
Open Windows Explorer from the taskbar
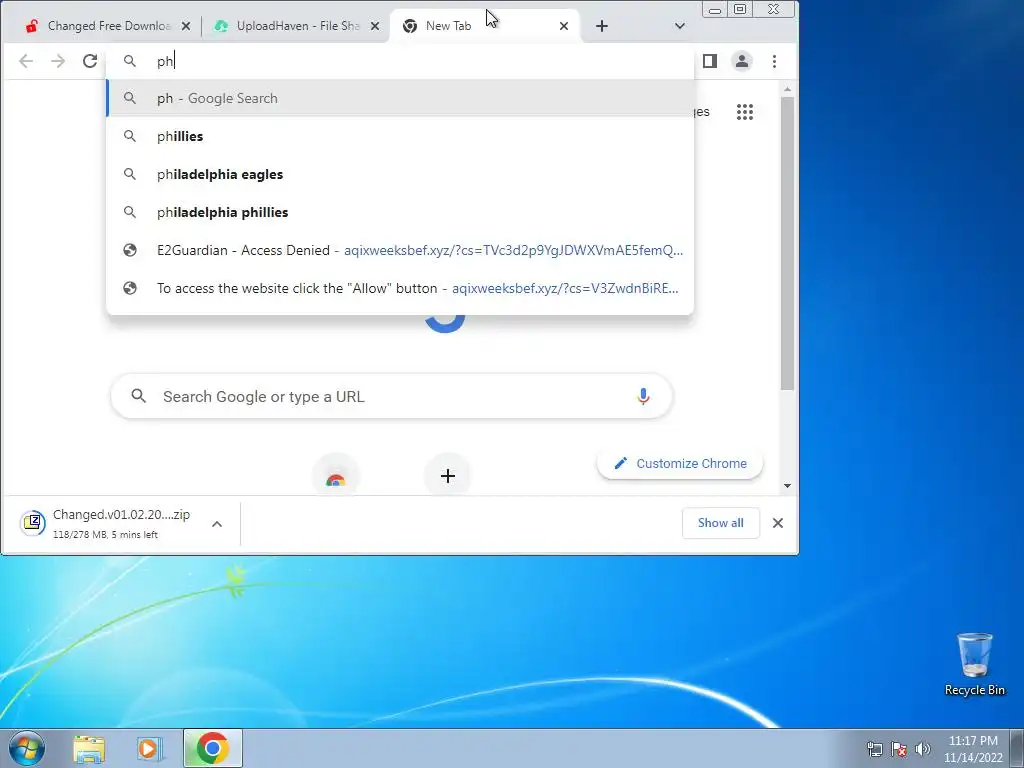pos(89,748)
